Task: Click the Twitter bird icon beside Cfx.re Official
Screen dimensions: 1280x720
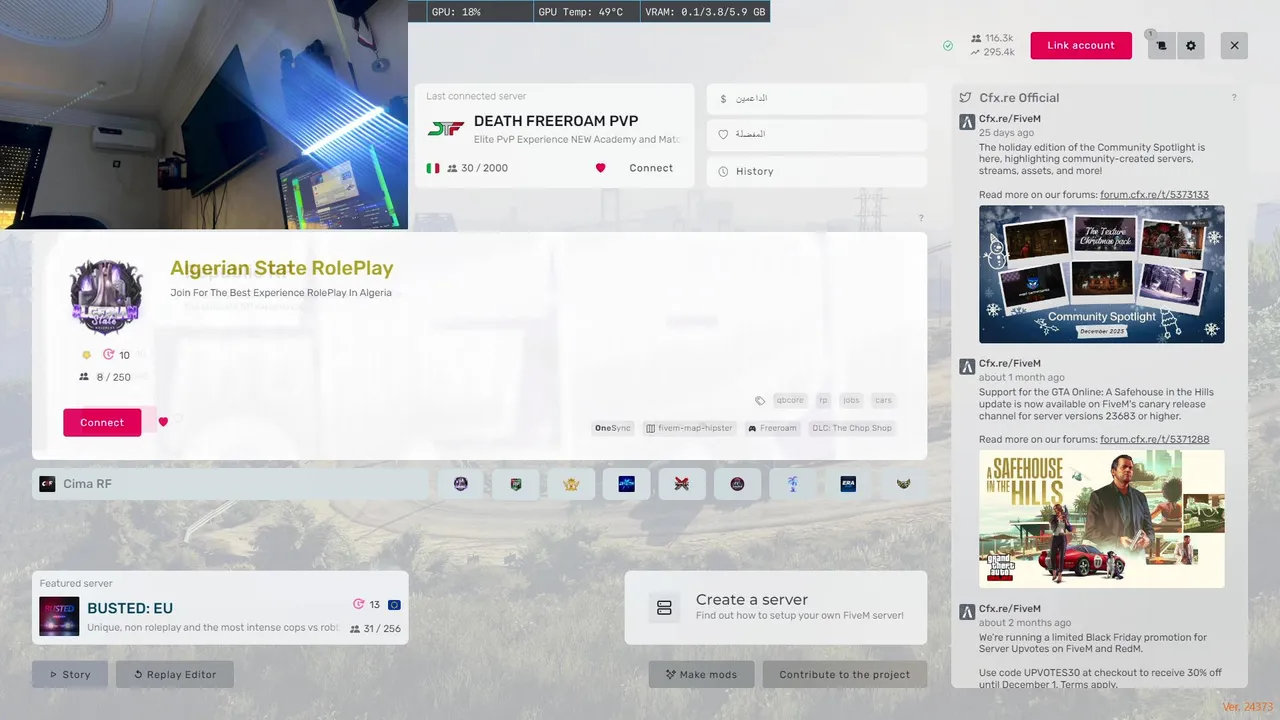Action: [x=965, y=98]
